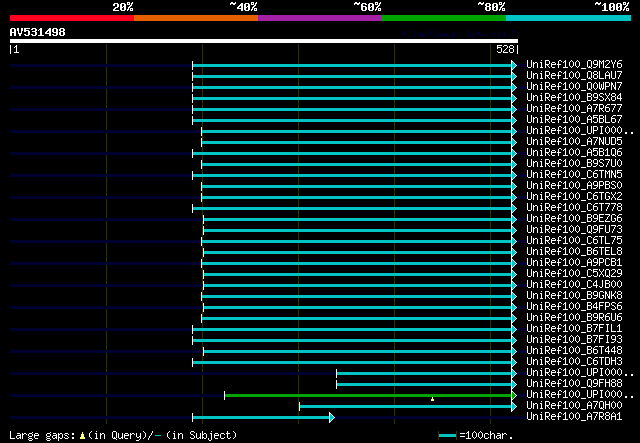This screenshot has width=640, height=443.
Task: Click the AV531498 query name
Action: 38,32
